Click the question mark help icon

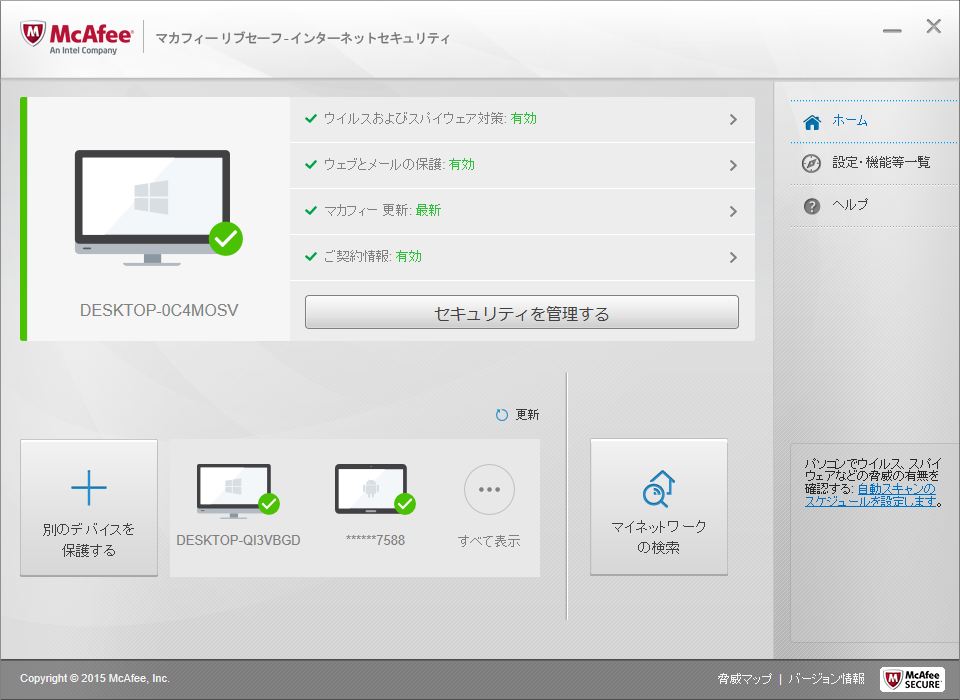click(x=812, y=206)
